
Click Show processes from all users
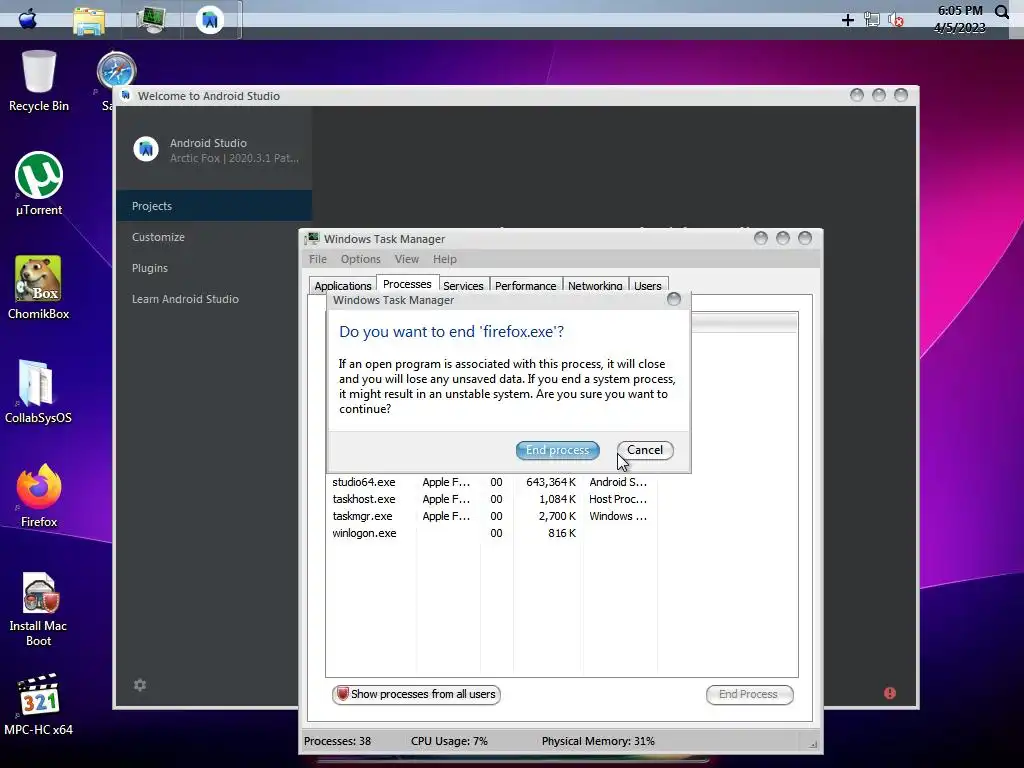click(x=417, y=694)
